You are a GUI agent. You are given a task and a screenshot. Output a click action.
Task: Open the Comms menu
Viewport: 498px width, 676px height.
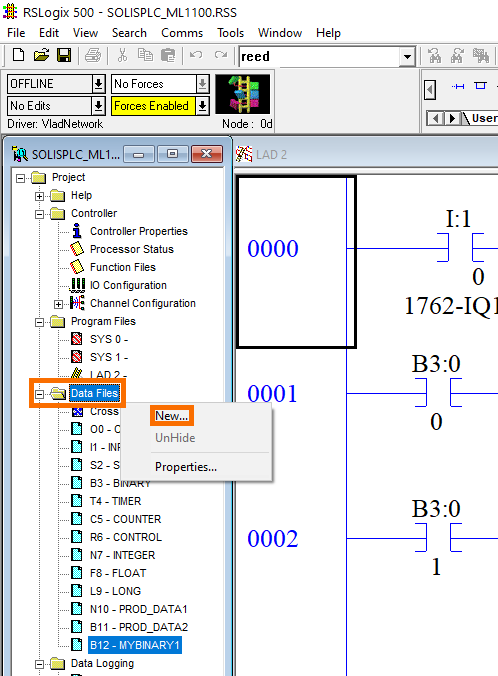pyautogui.click(x=182, y=33)
